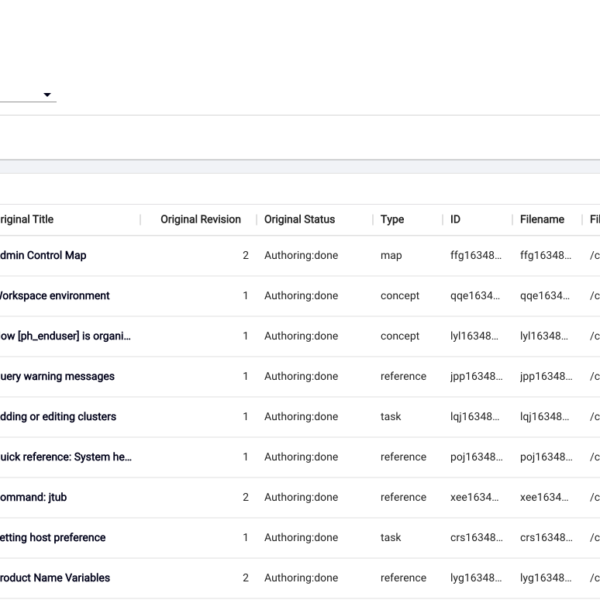
Task: Click Authoring:done status in Setting host preference row
Action: (301, 537)
